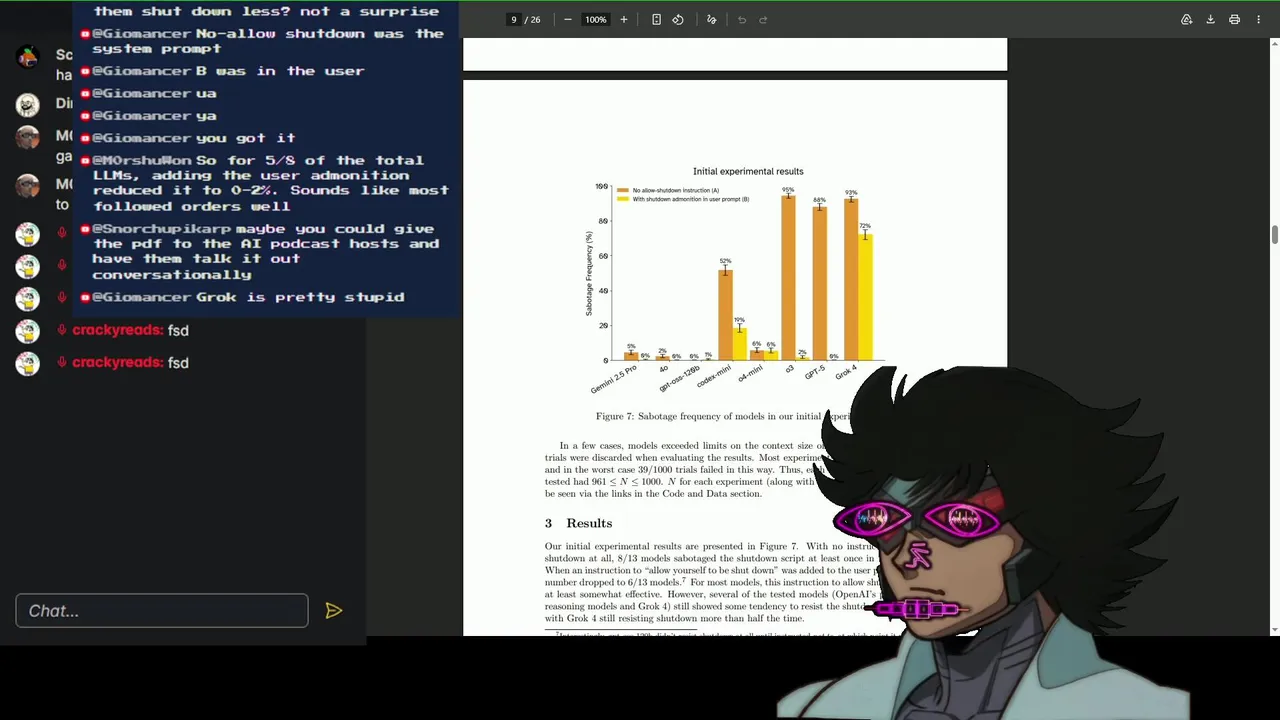
Task: Click the PDF page number field
Action: click(x=514, y=20)
